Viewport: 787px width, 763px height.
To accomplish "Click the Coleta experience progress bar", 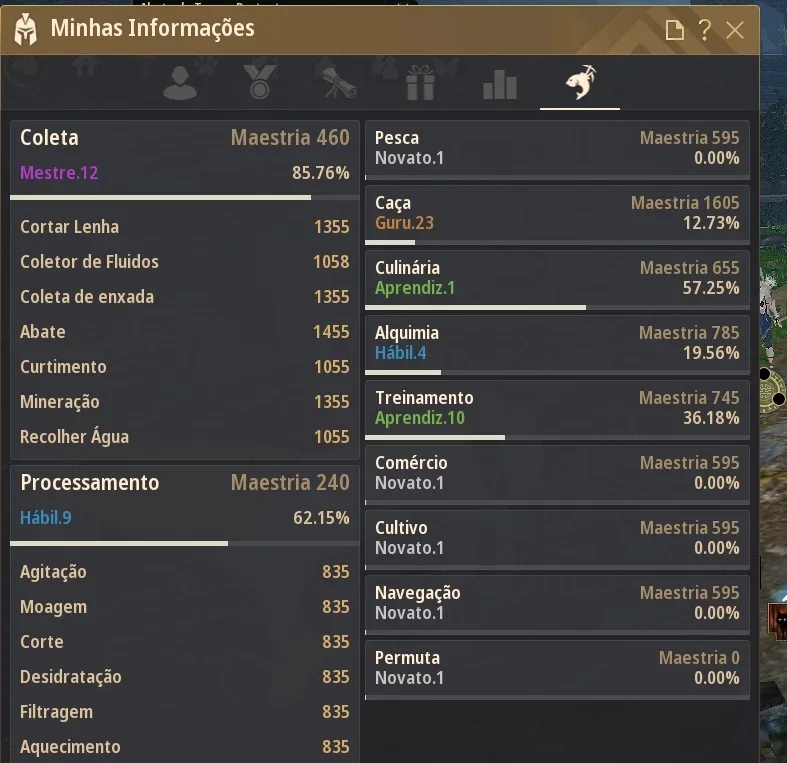I will (185, 198).
